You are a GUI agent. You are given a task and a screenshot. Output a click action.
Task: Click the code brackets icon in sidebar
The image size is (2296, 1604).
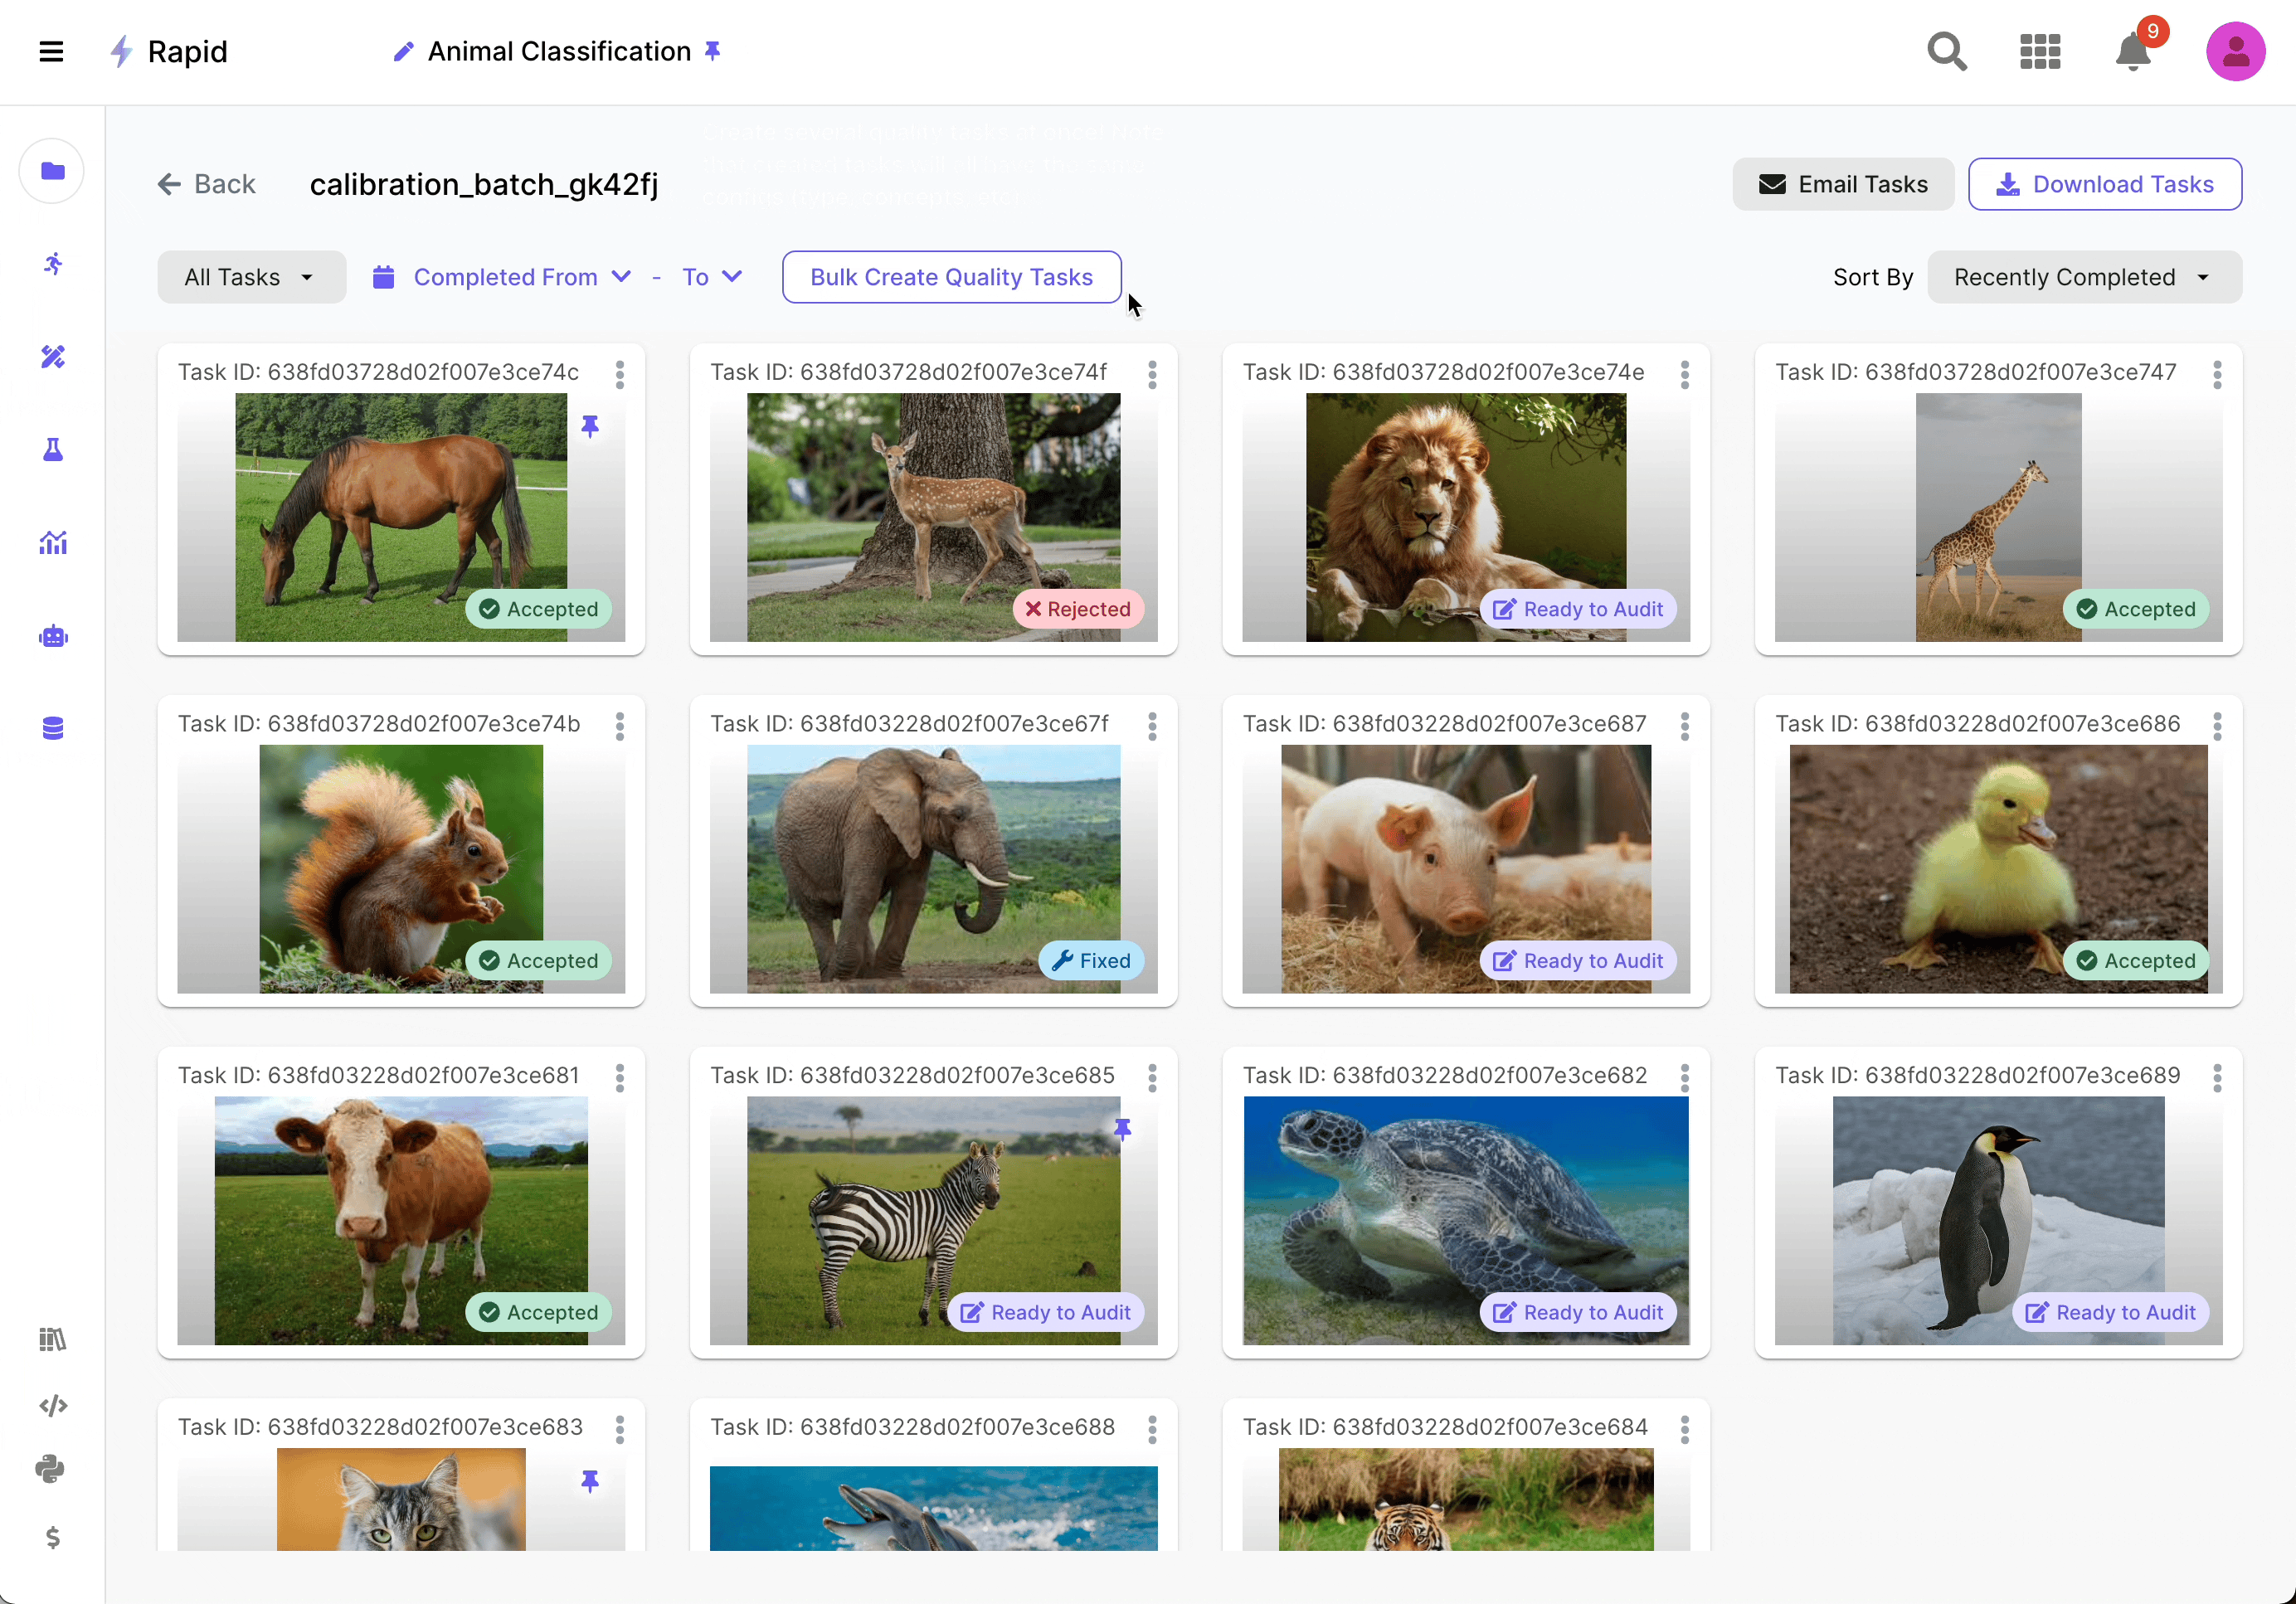coord(52,1404)
